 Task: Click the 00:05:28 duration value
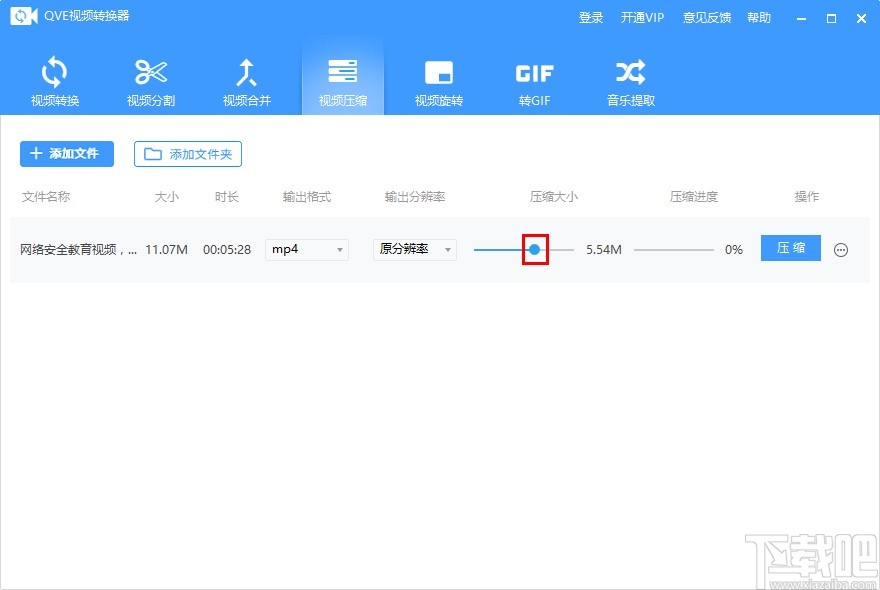pos(227,249)
